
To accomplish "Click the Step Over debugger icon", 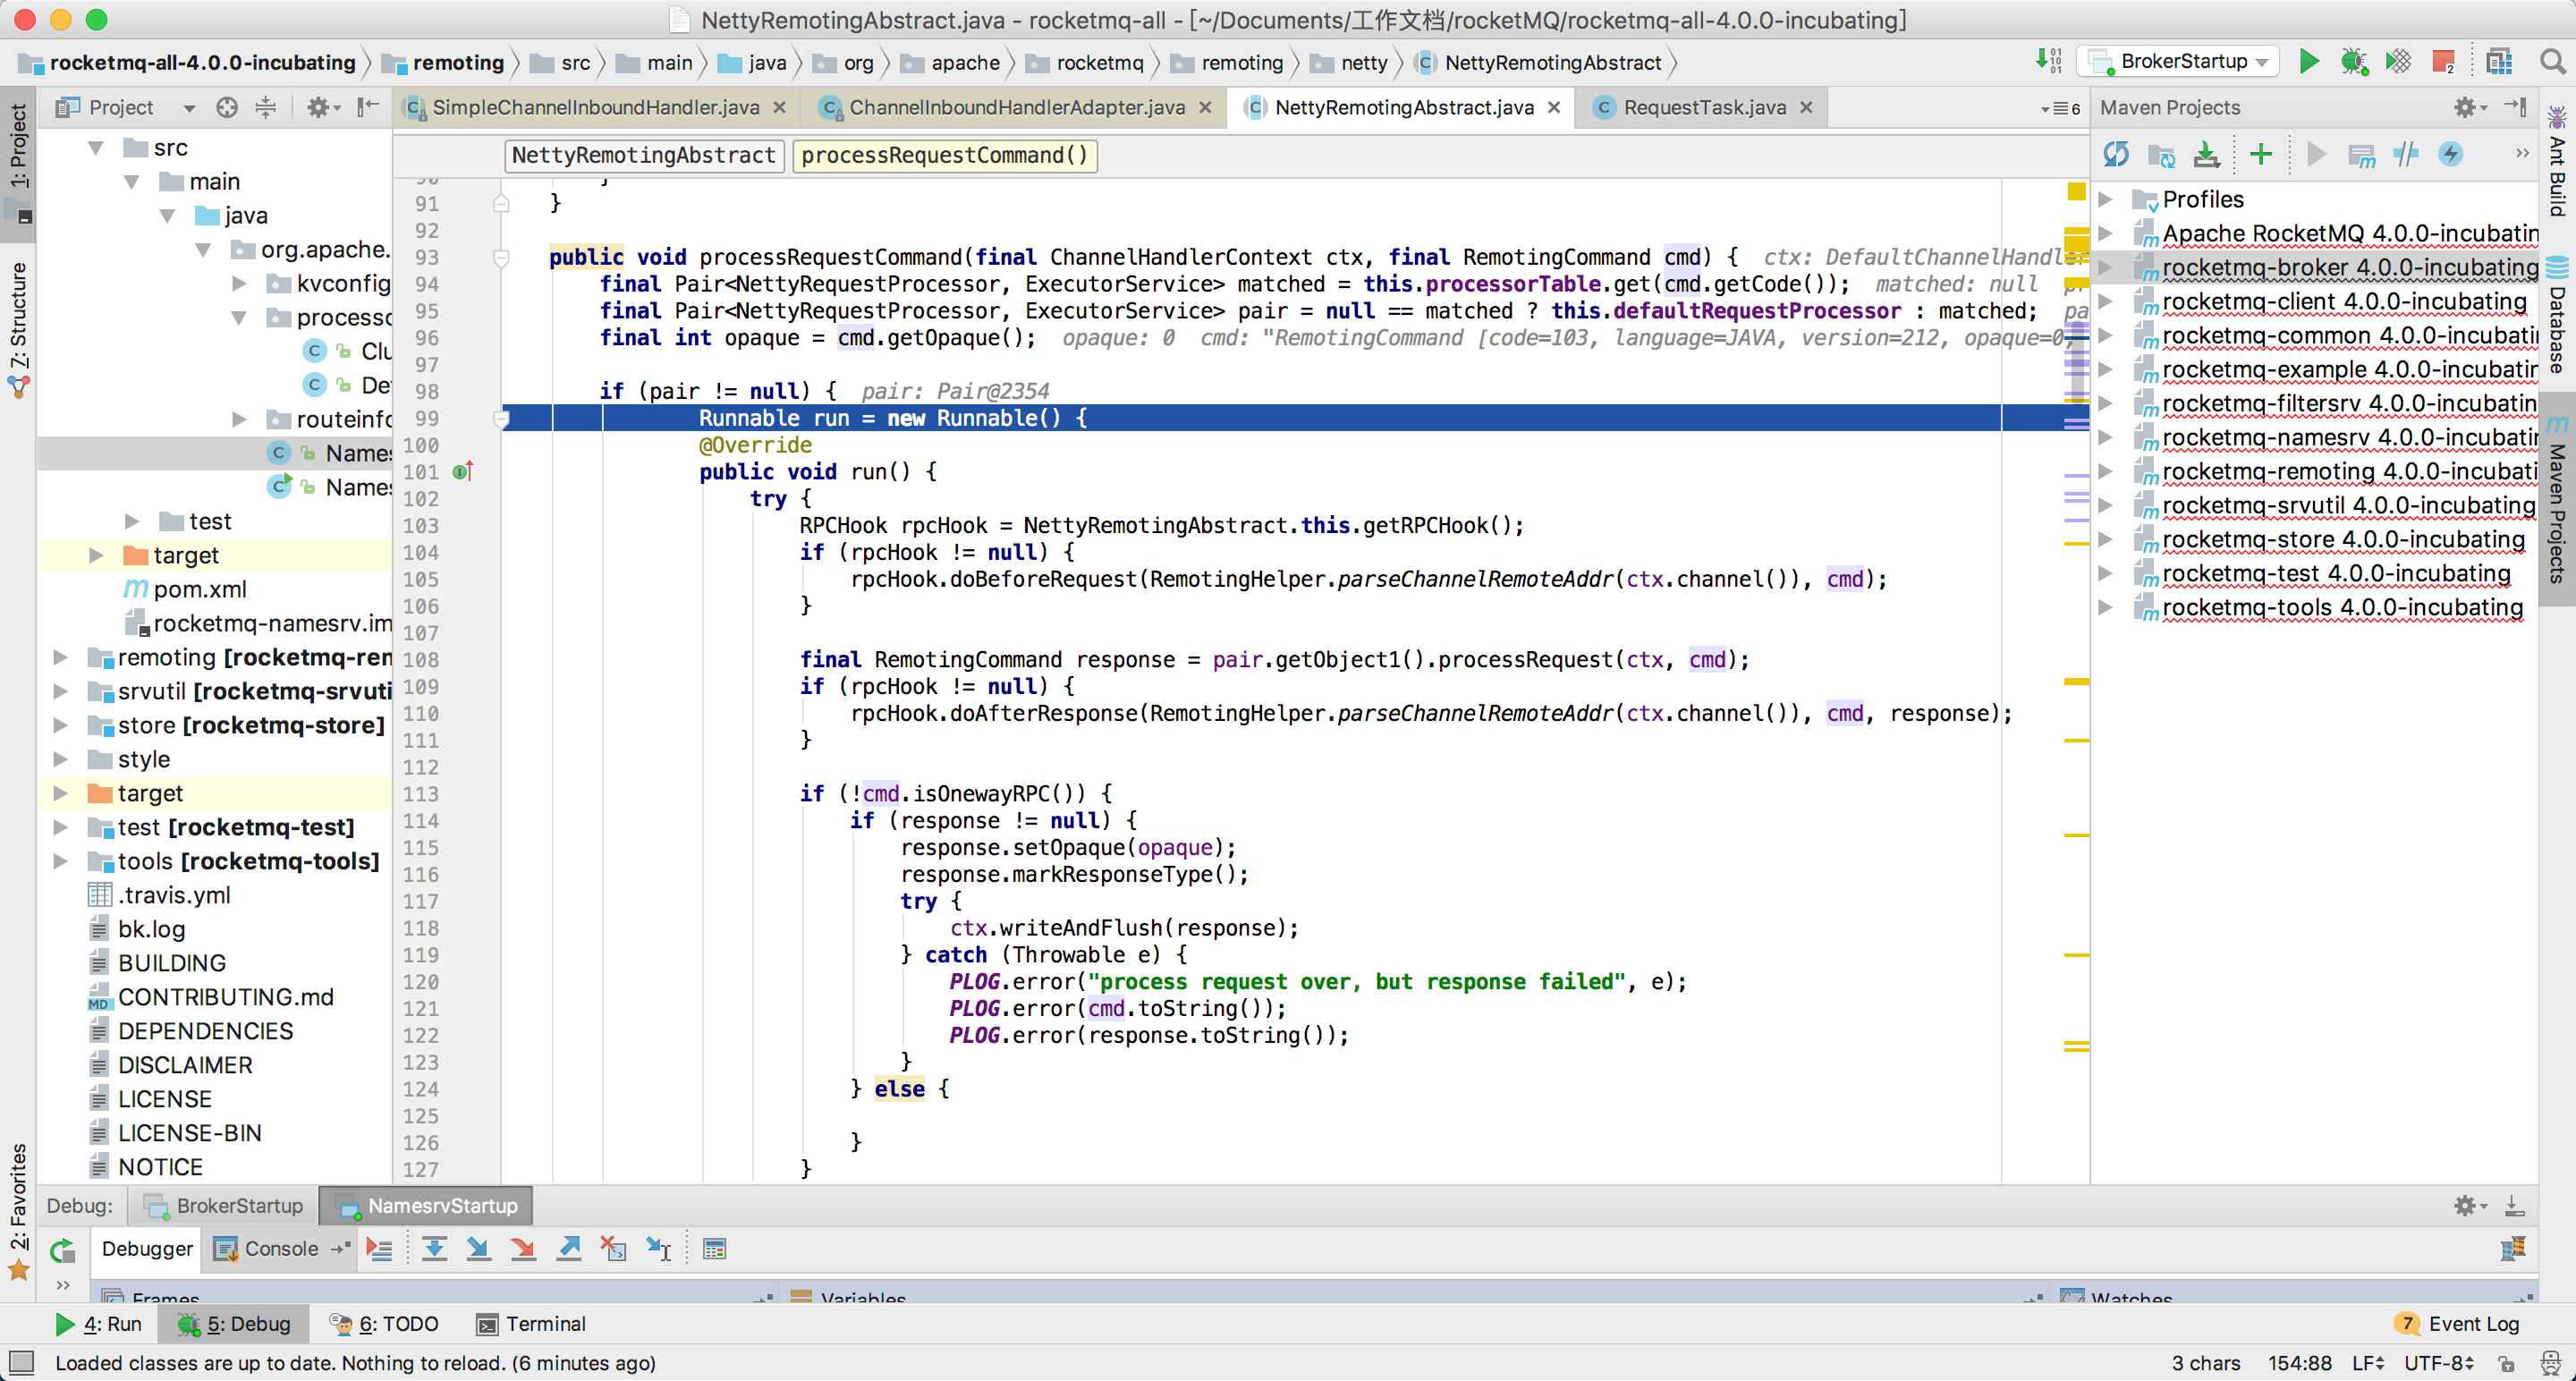I will tap(434, 1248).
